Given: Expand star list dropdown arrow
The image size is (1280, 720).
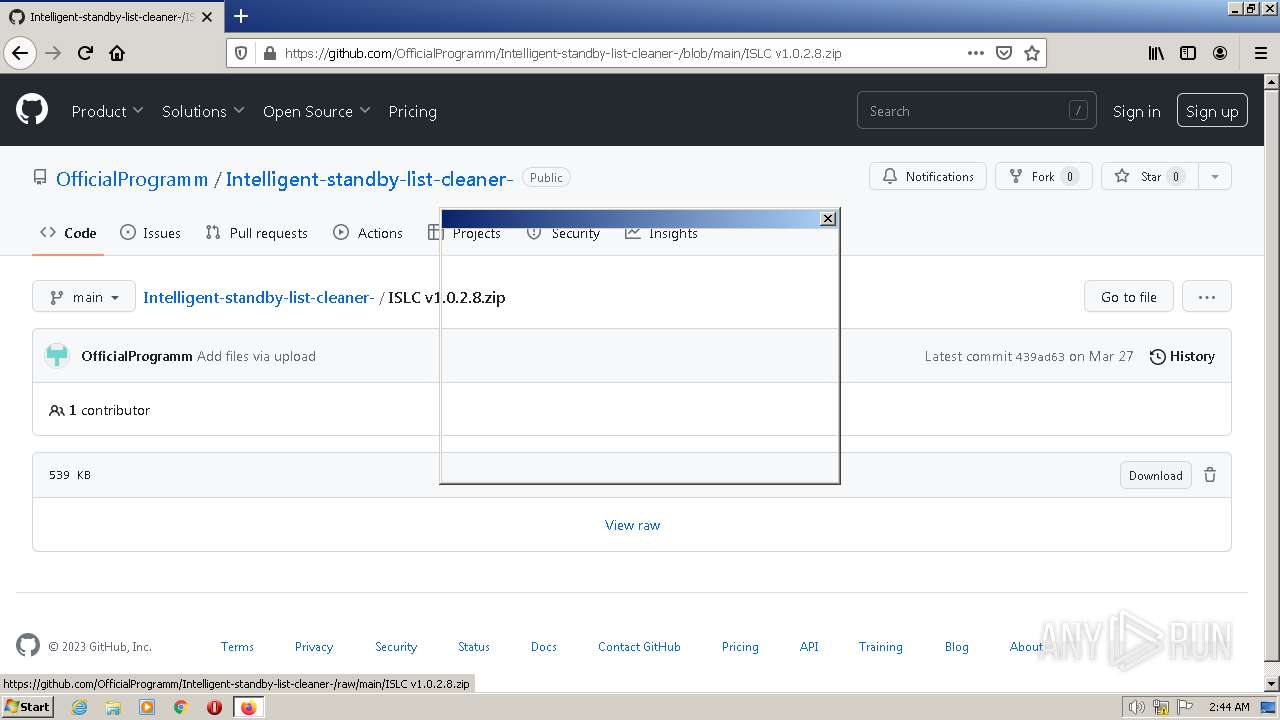Looking at the screenshot, I should [x=1215, y=176].
